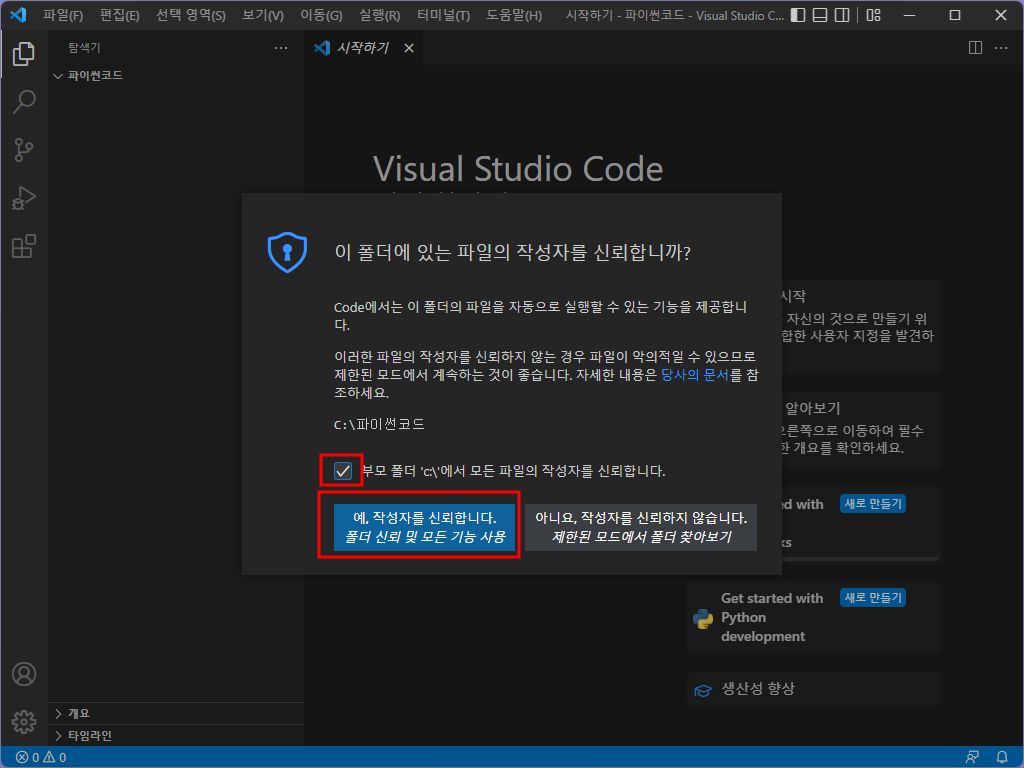
Task: Click the Python logo in walkthrough card
Action: point(703,618)
